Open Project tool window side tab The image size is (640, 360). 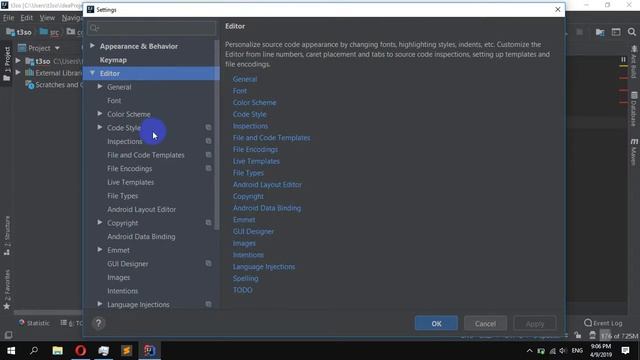[x=7, y=63]
